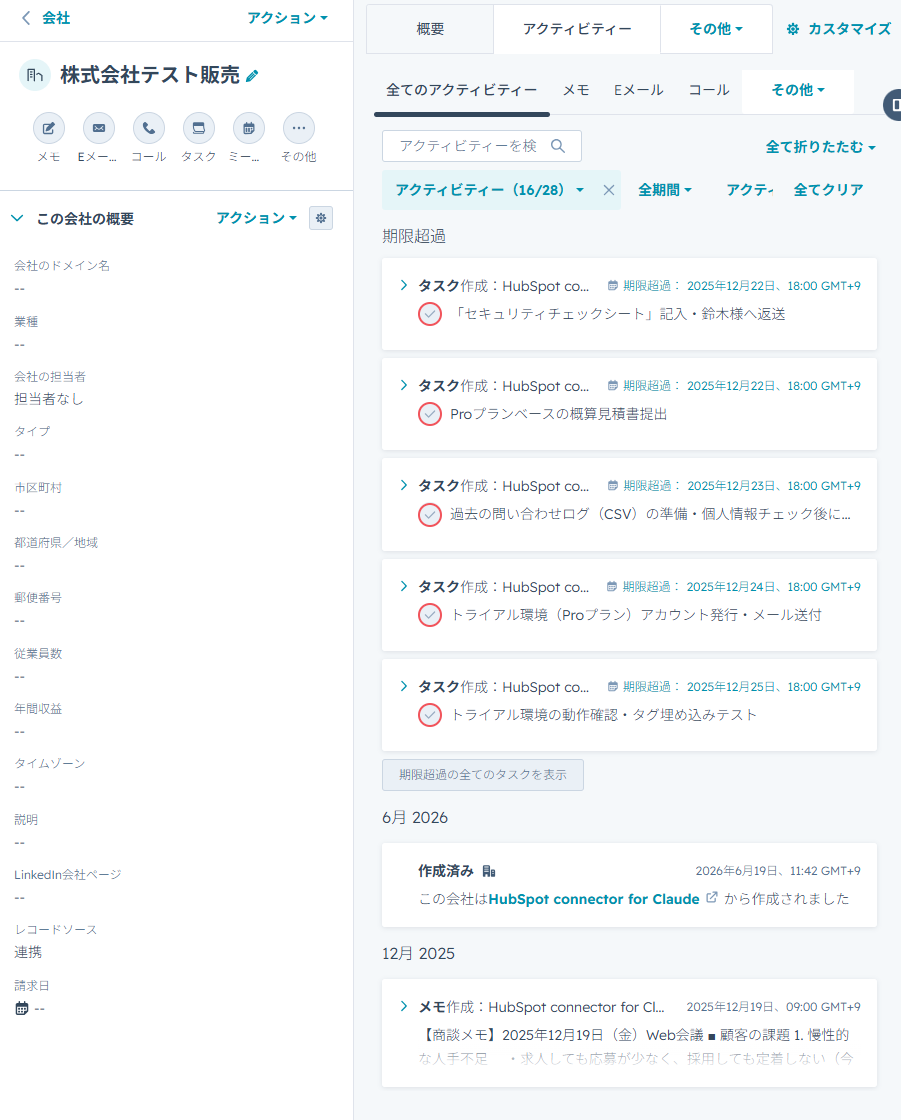Create a note with メモ icon
This screenshot has height=1120, width=901.
pos(49,129)
